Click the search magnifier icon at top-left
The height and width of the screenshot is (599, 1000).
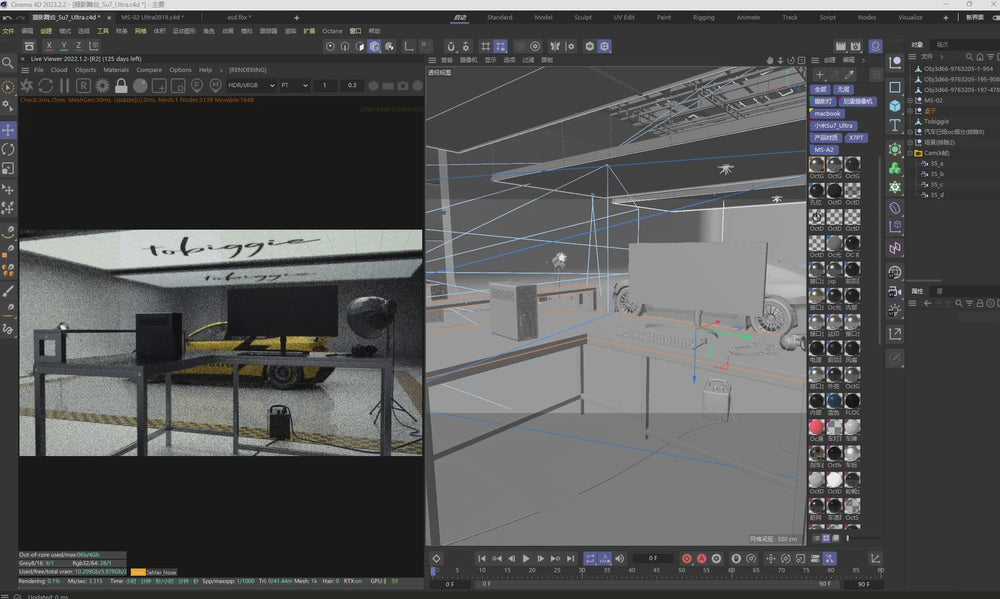[8, 63]
